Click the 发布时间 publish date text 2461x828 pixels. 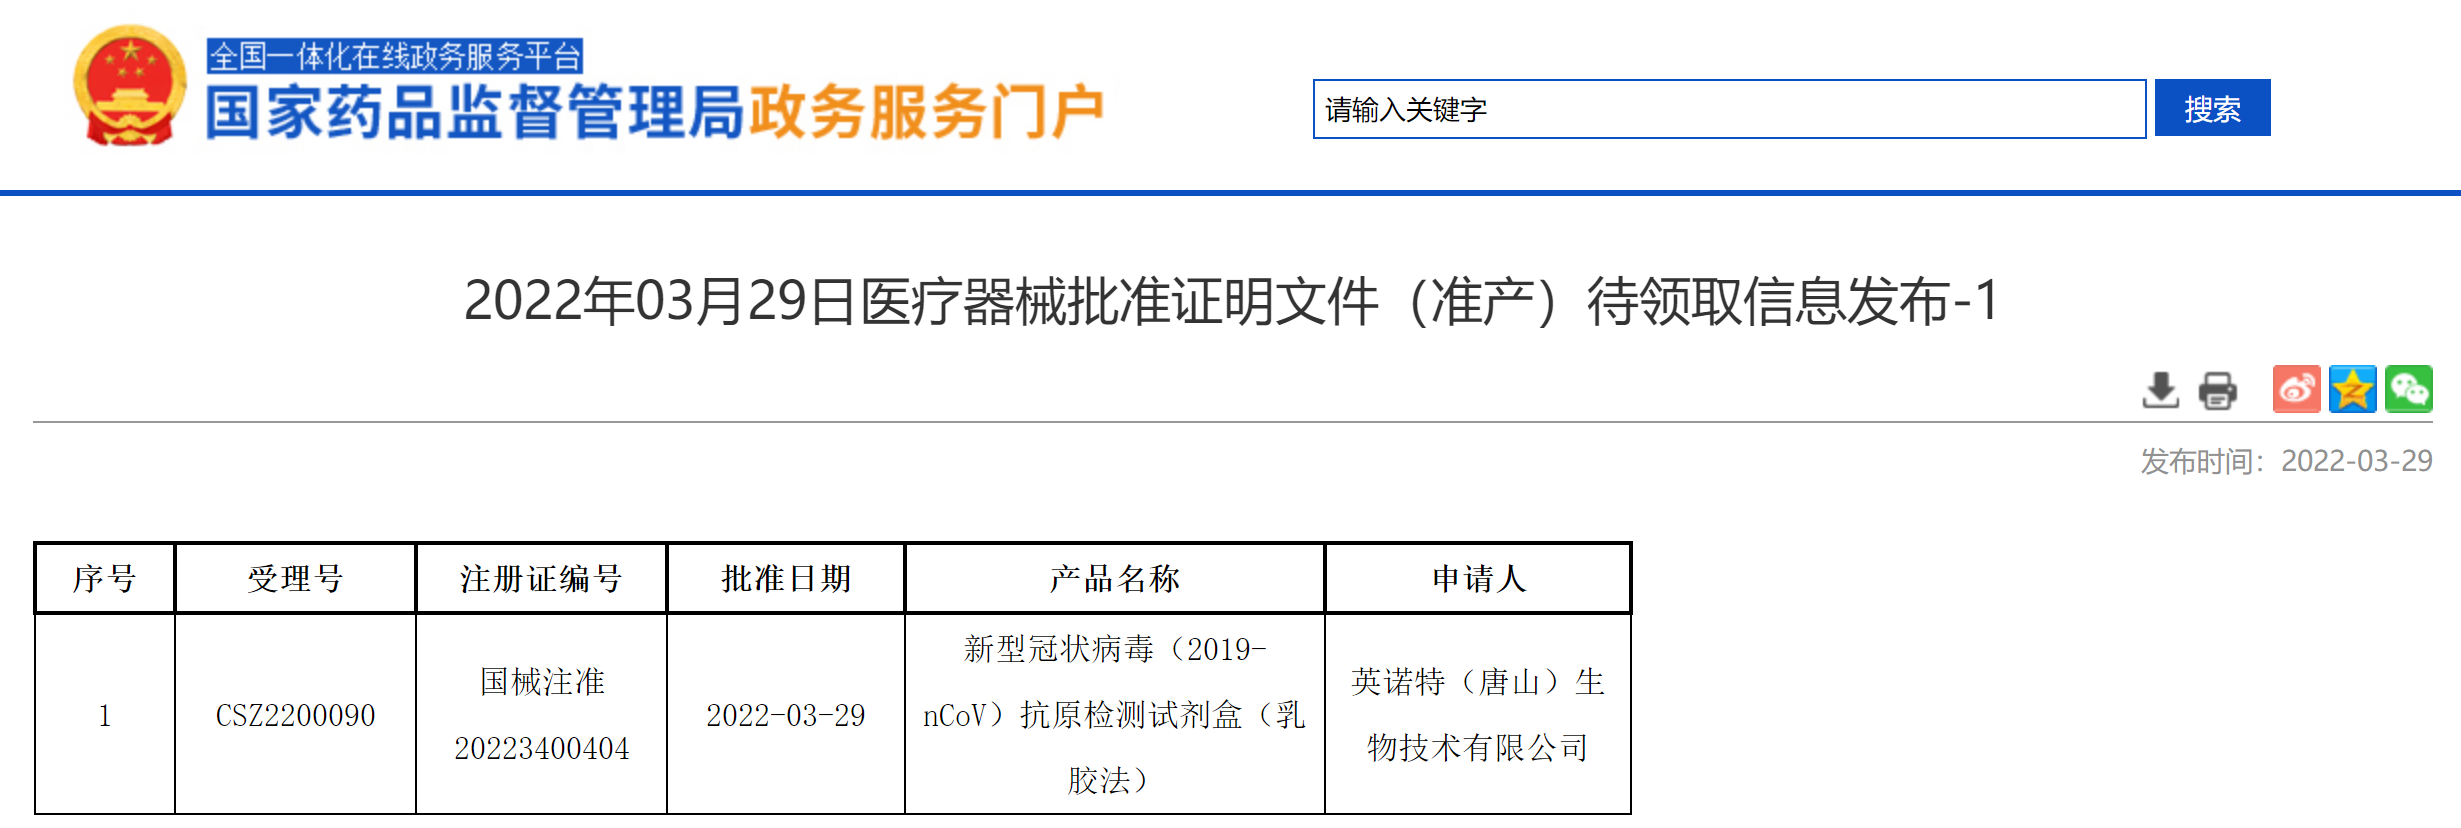2285,461
